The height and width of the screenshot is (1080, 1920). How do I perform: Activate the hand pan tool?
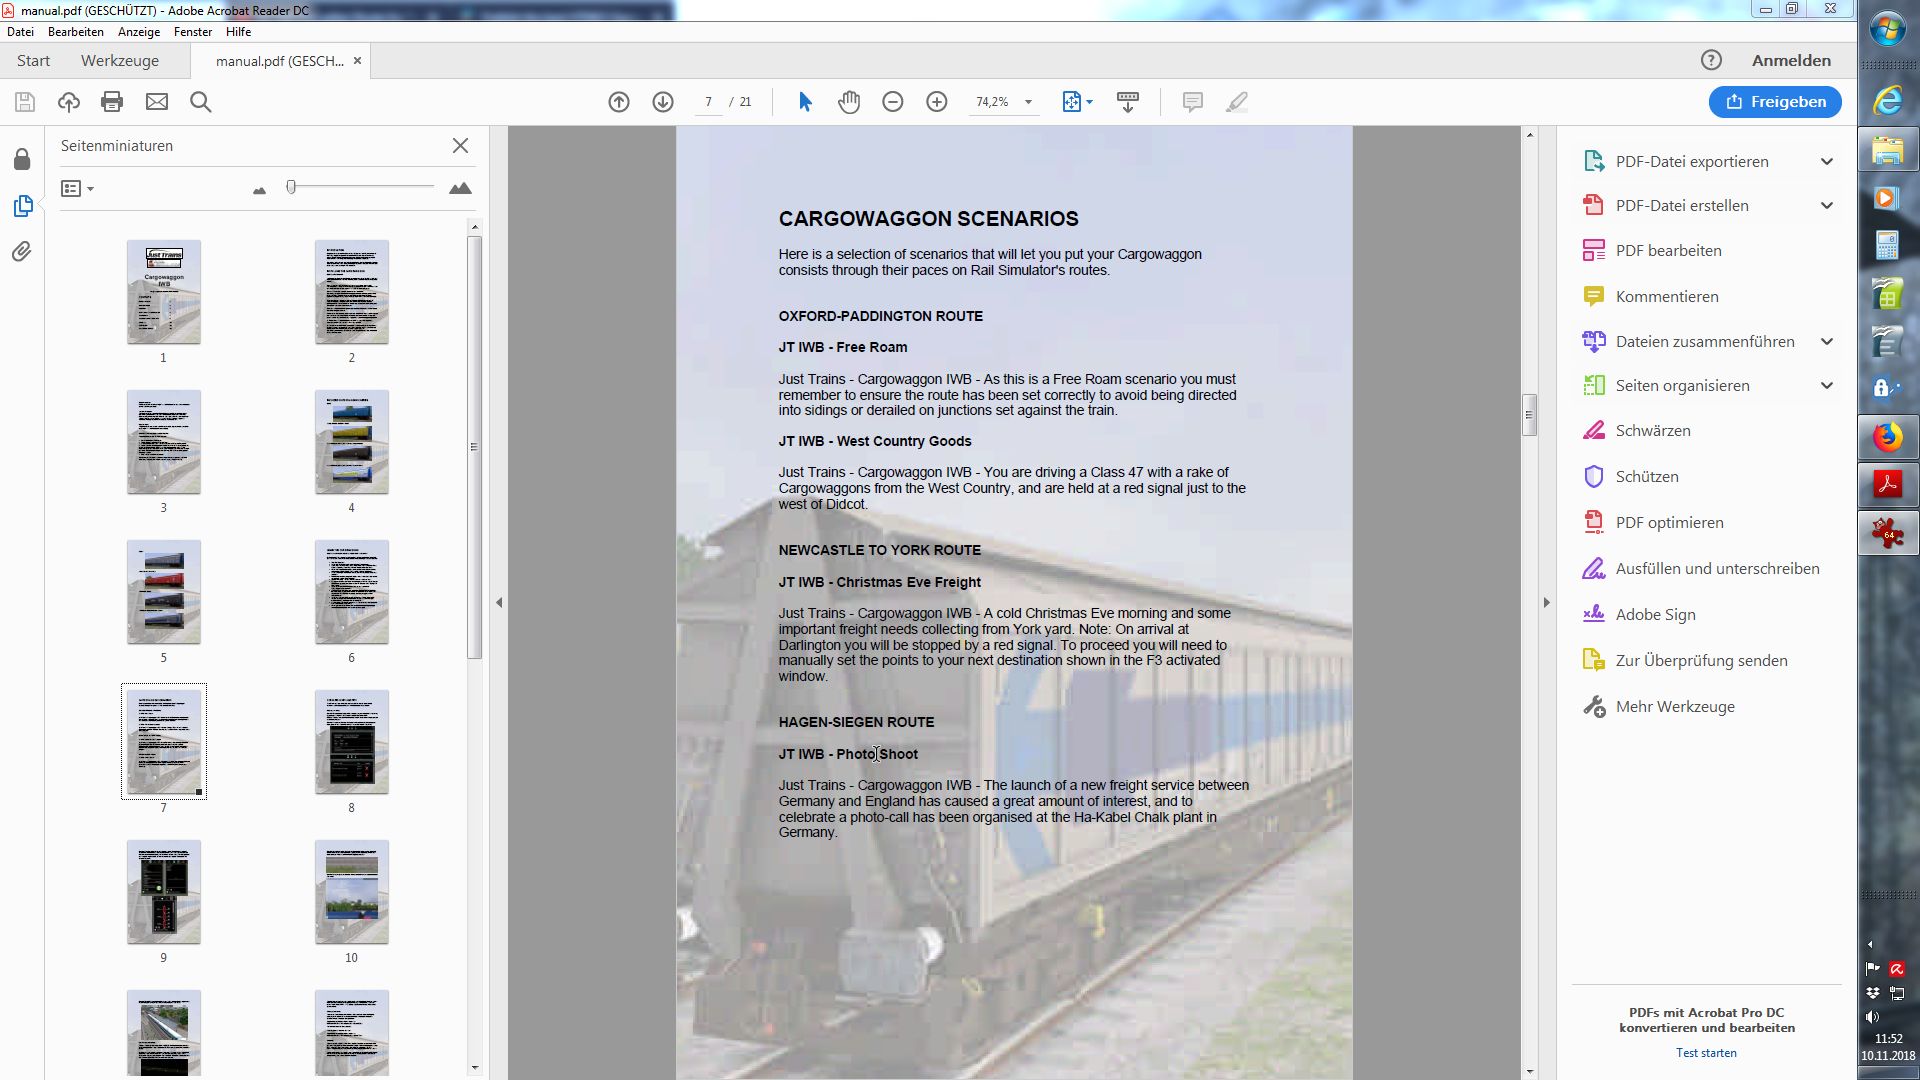(849, 102)
